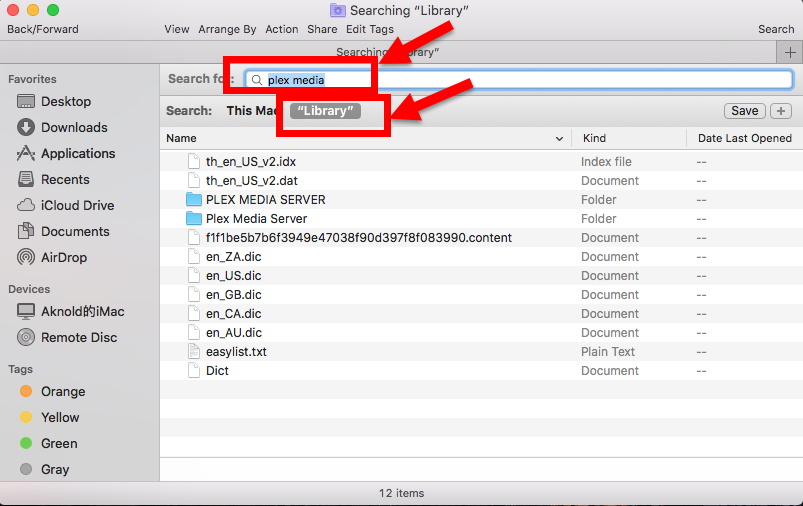
Task: Sort by Date Last Opened column
Action: 744,138
